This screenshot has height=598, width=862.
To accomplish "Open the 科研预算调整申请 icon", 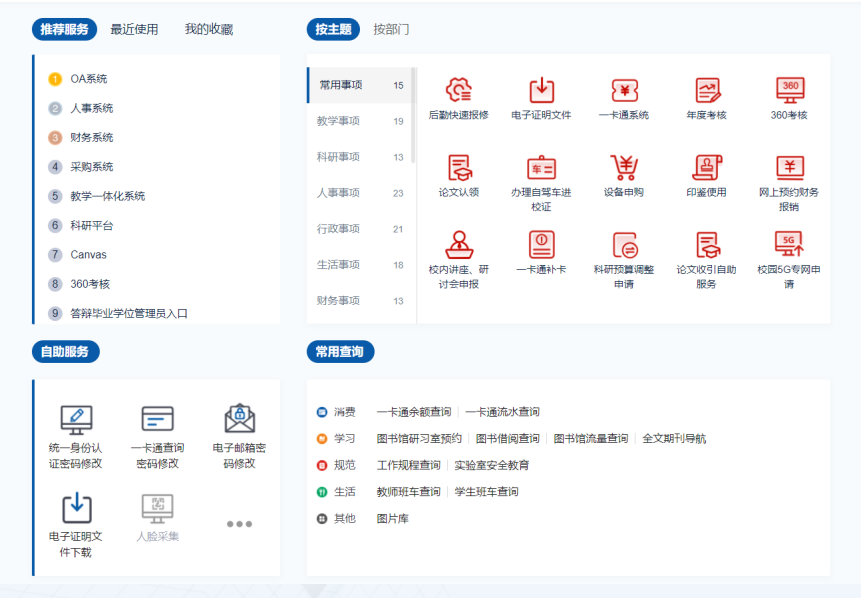I will [x=624, y=245].
